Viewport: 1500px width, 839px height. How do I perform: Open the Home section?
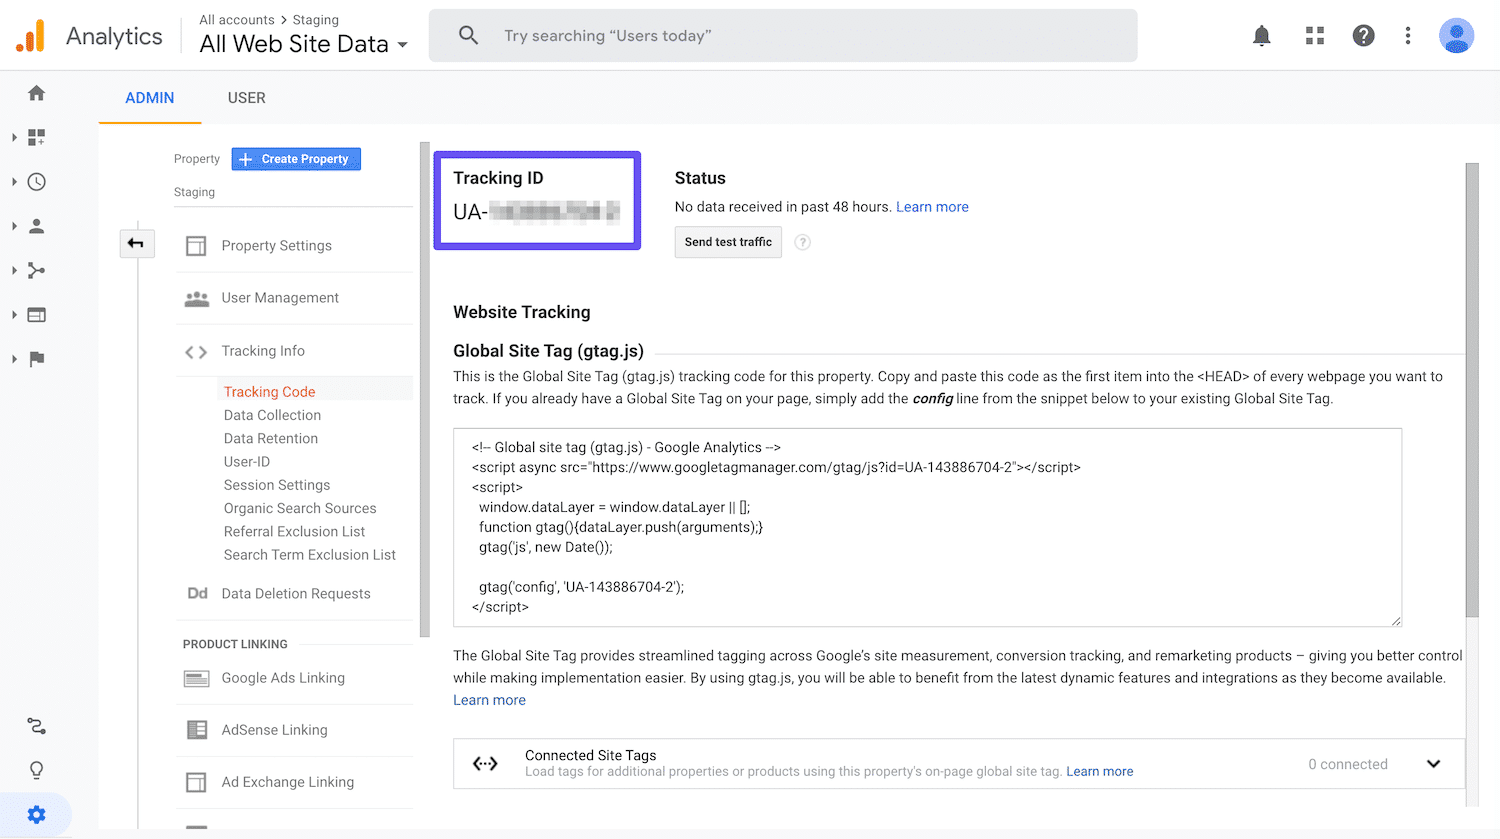(36, 92)
